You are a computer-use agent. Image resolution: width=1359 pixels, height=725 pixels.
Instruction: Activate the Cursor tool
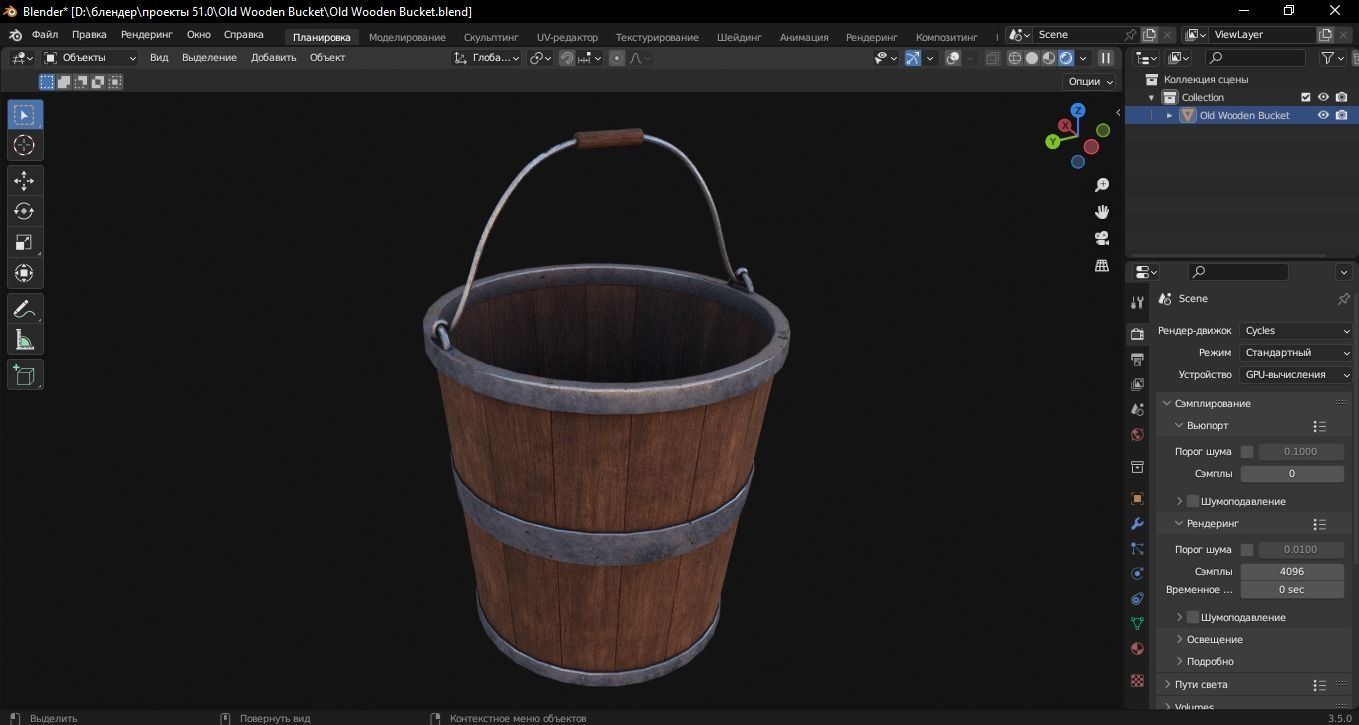pyautogui.click(x=25, y=145)
